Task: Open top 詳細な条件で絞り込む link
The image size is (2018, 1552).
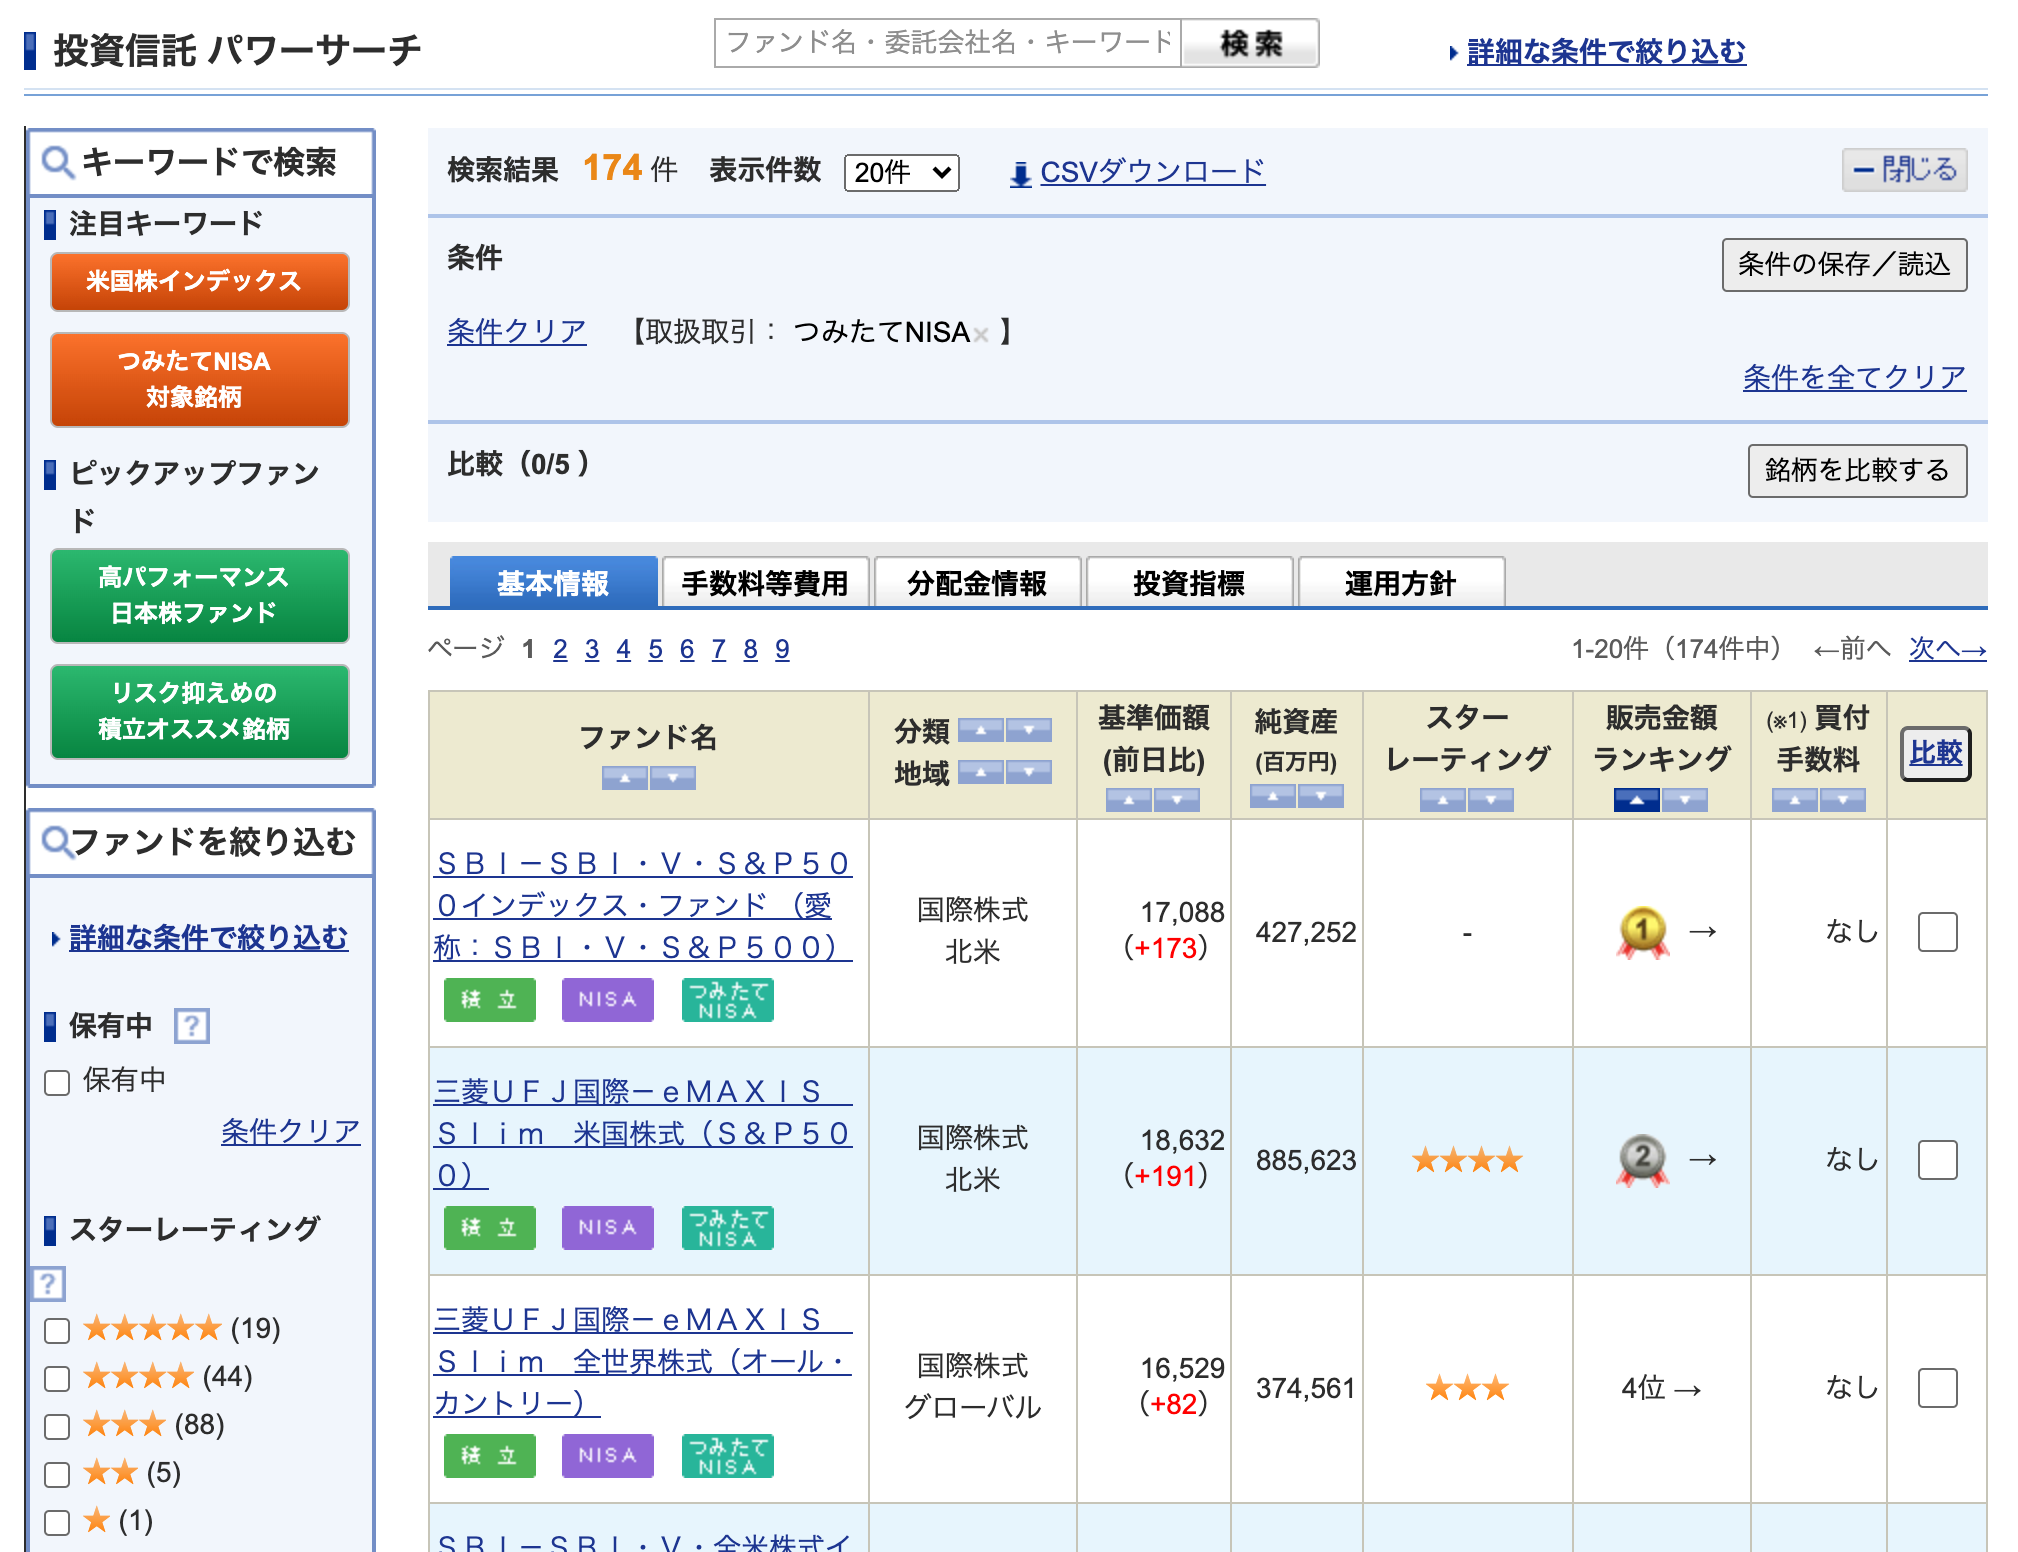Action: tap(1605, 51)
